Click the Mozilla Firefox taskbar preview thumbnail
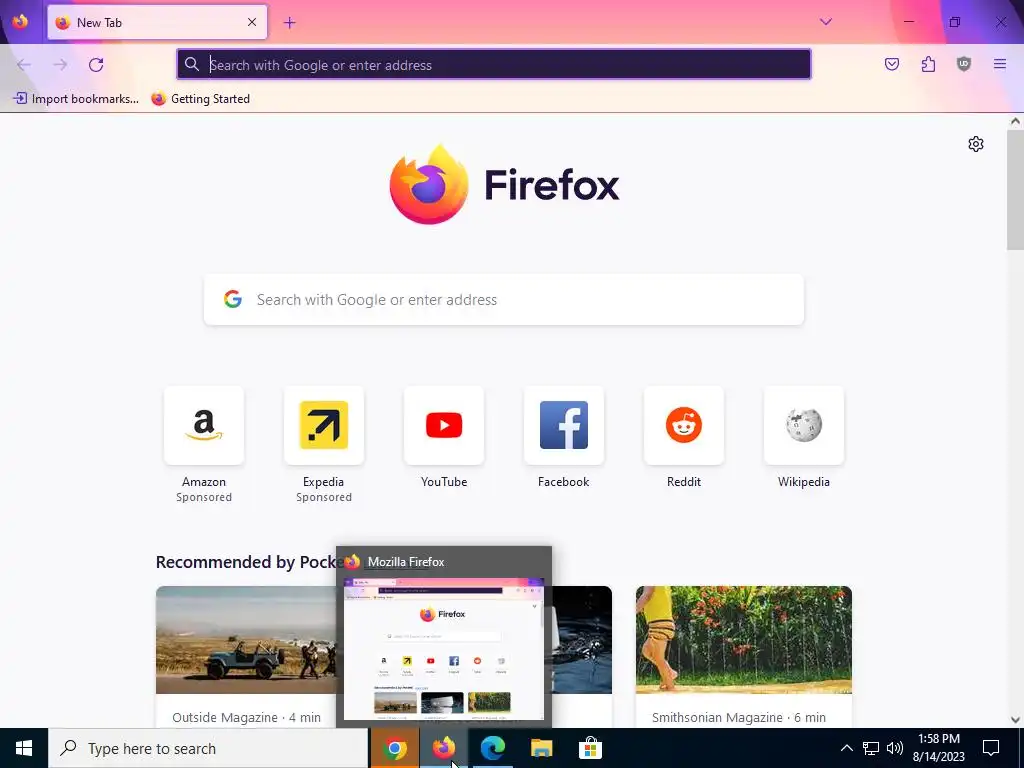 pos(443,648)
